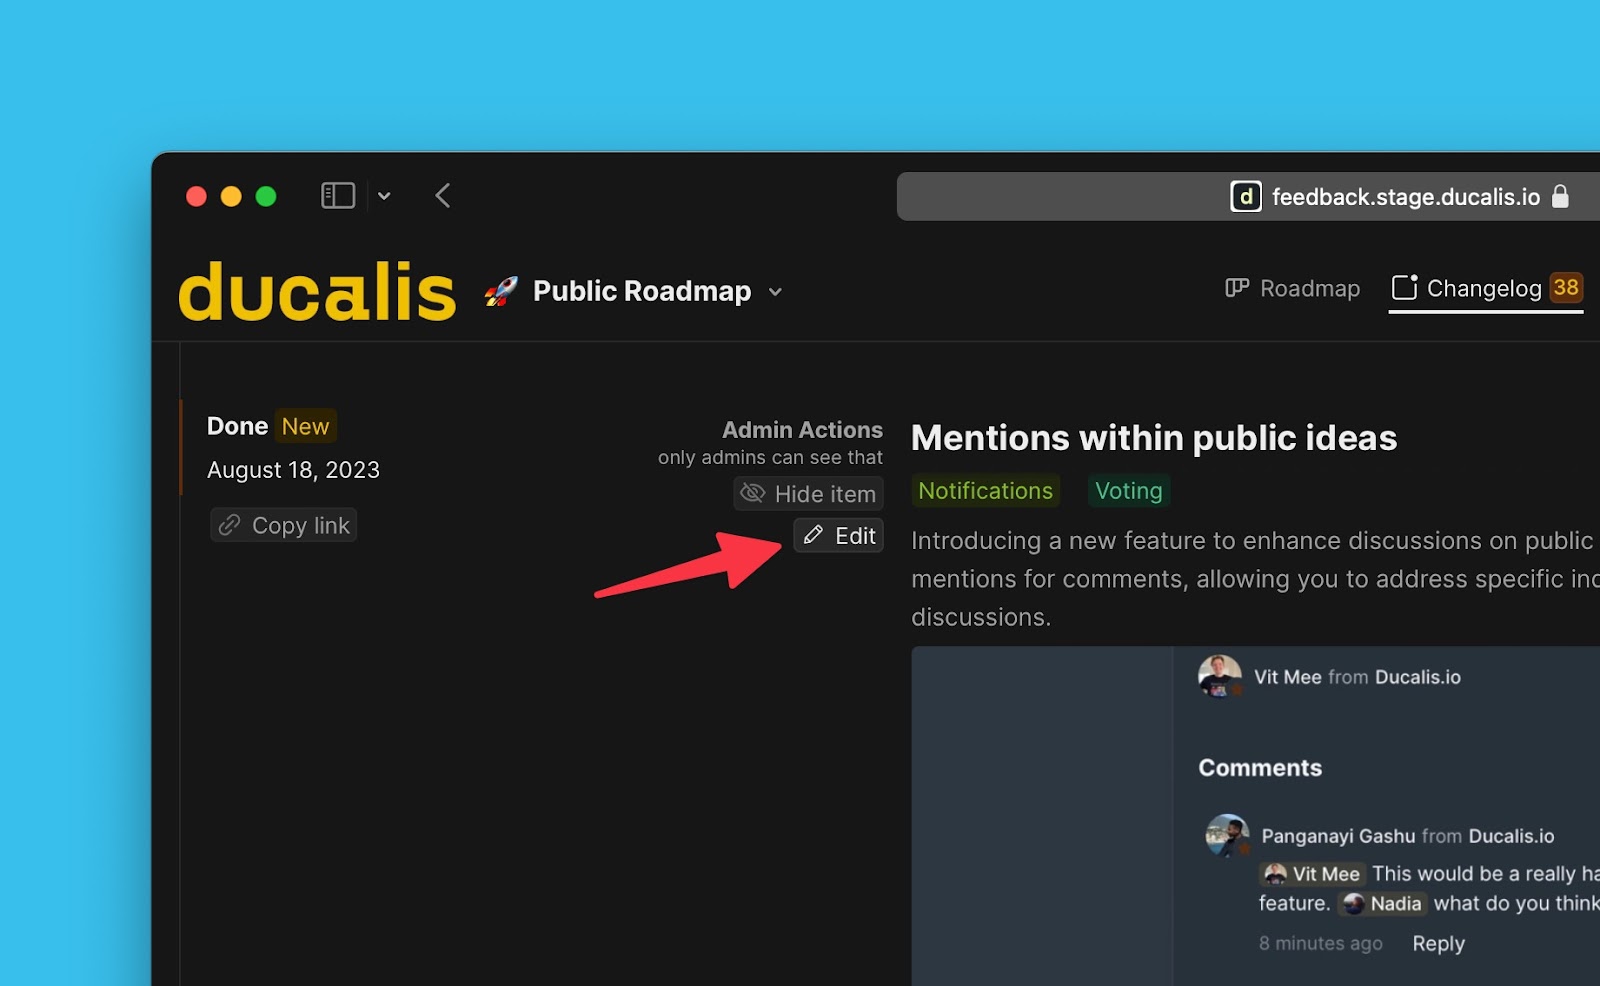Image resolution: width=1600 pixels, height=986 pixels.
Task: Click Panganayi Gashu's avatar picture
Action: (x=1227, y=835)
